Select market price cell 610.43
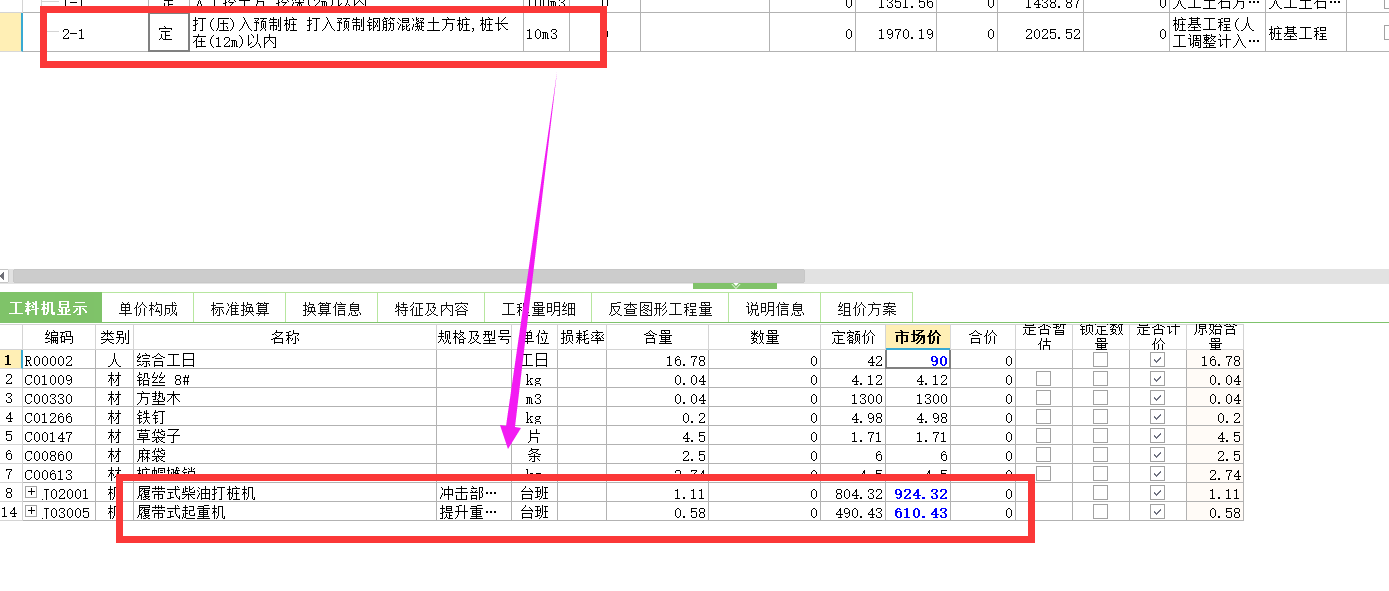Viewport: 1389px width, 591px height. click(918, 512)
